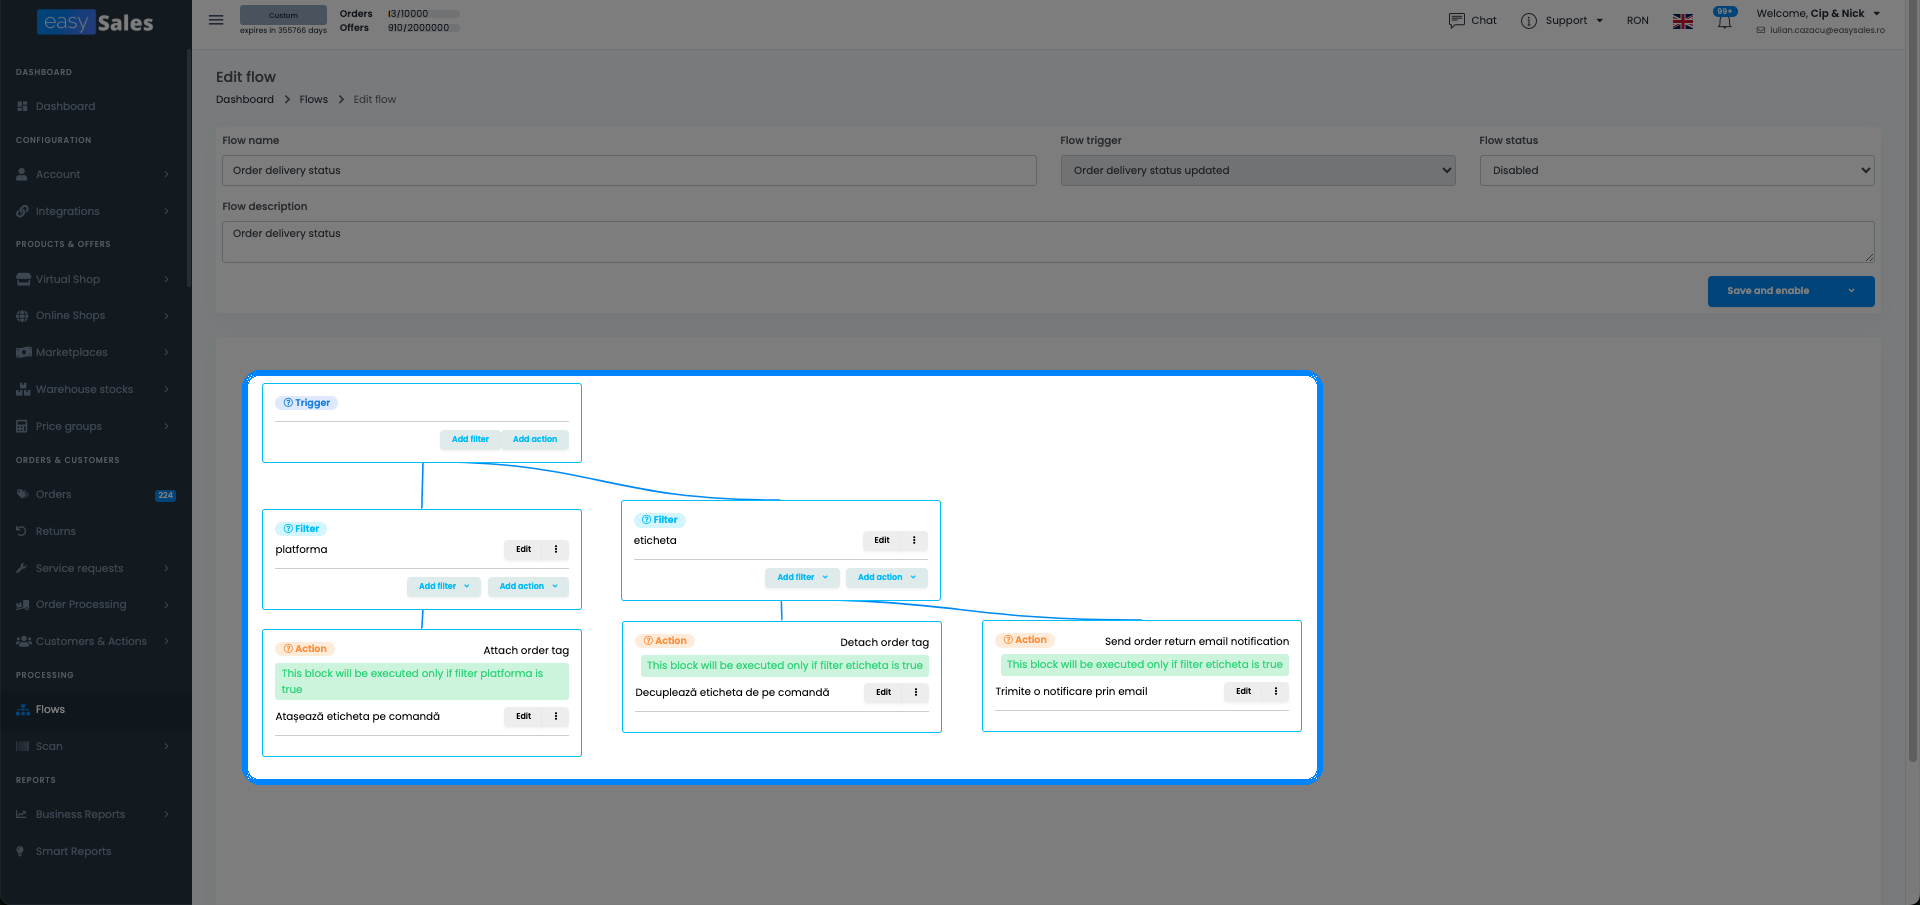The image size is (1920, 905).
Task: Open Business Reports sidebar menu
Action: click(x=95, y=814)
